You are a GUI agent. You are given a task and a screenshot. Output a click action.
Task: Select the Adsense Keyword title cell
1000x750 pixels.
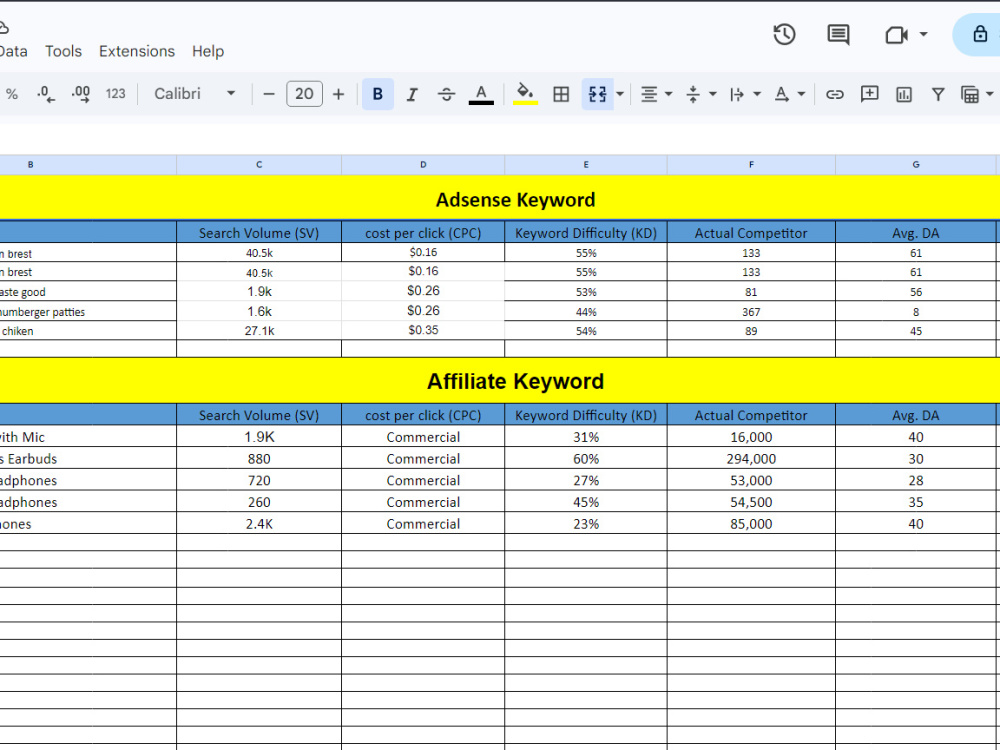click(x=500, y=199)
